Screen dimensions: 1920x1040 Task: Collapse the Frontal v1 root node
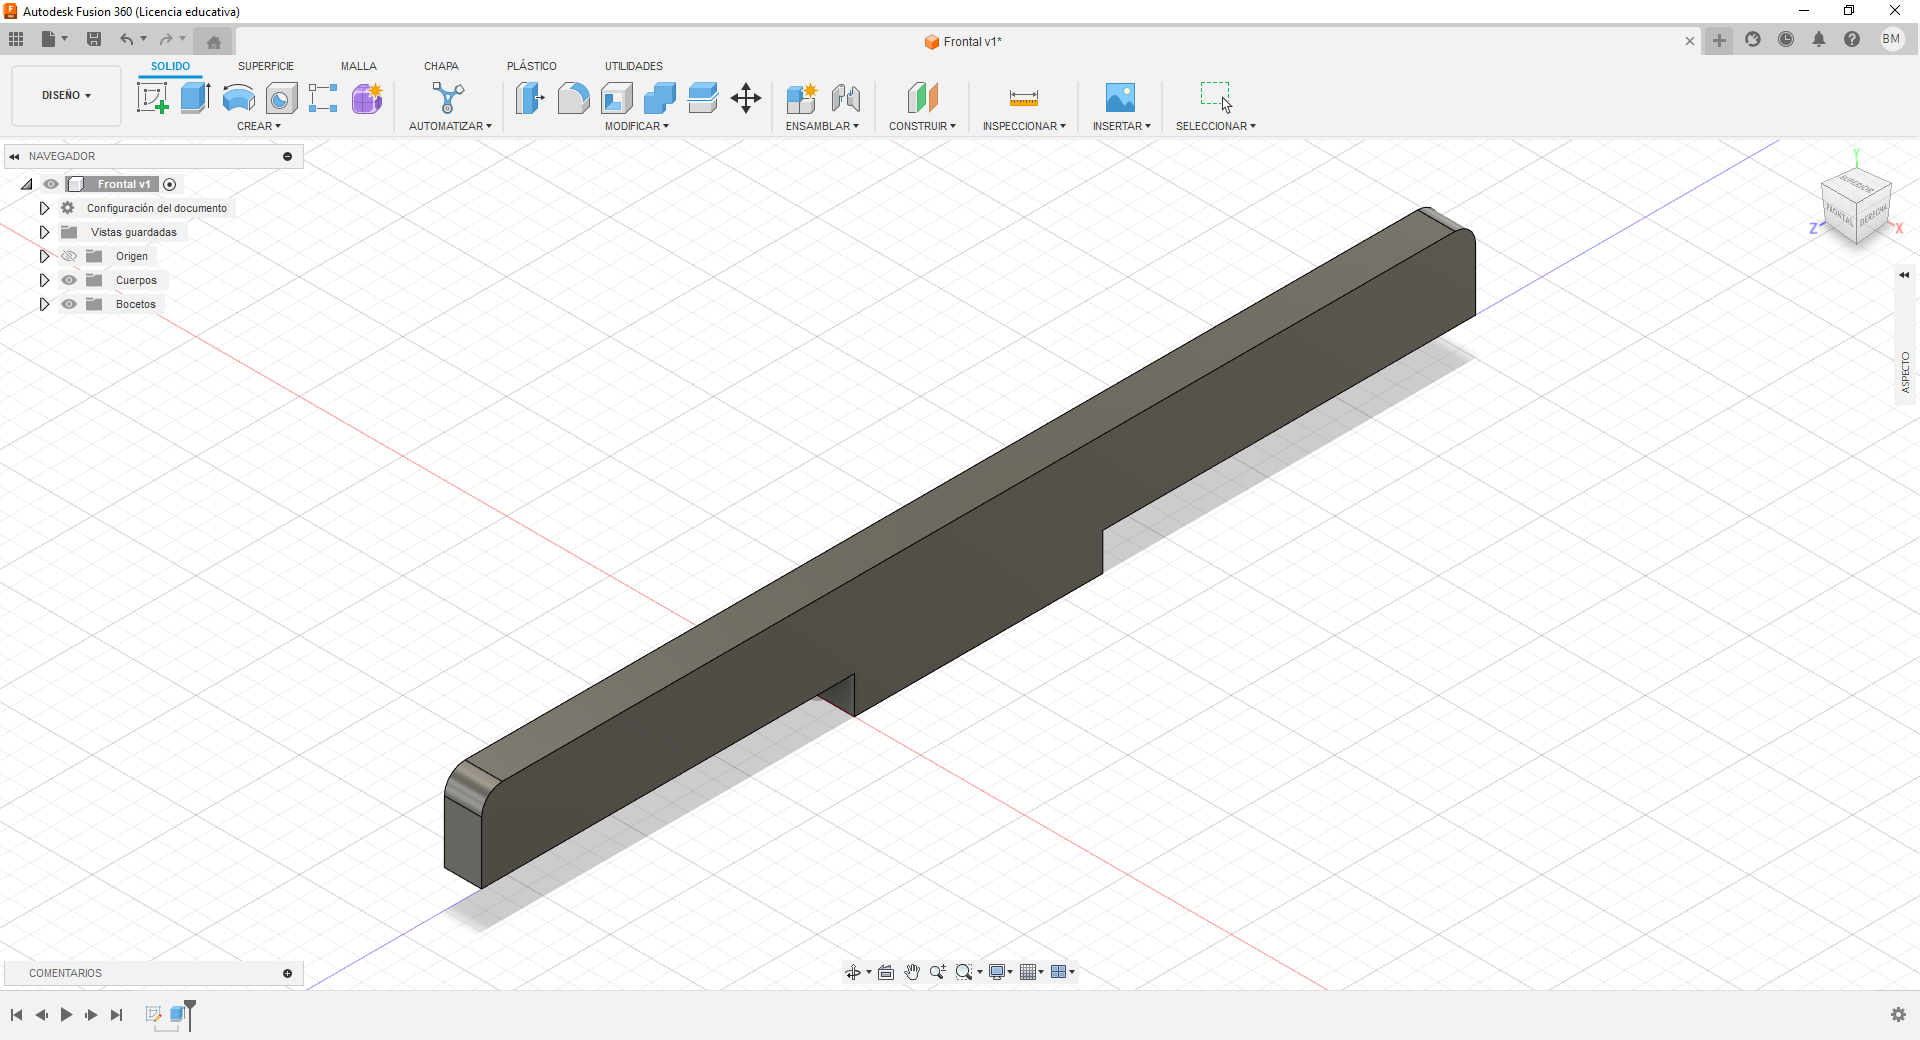coord(27,184)
